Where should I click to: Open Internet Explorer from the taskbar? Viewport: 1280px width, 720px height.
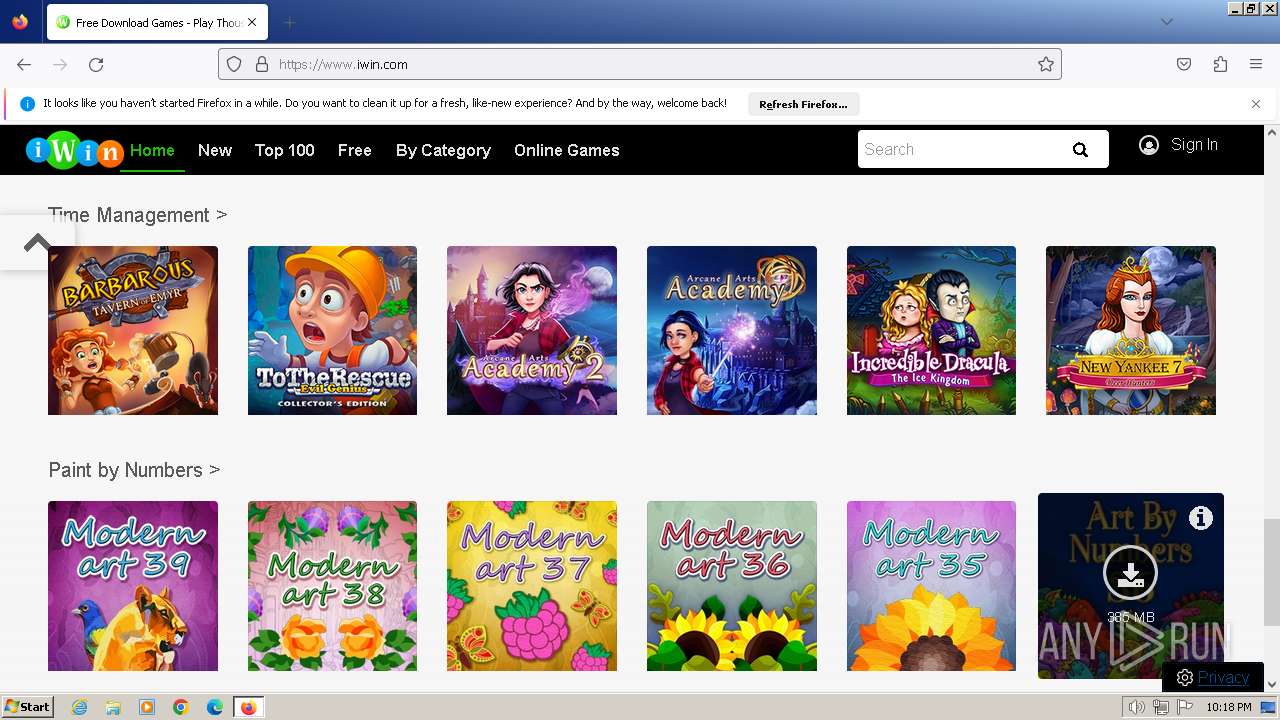pyautogui.click(x=80, y=707)
